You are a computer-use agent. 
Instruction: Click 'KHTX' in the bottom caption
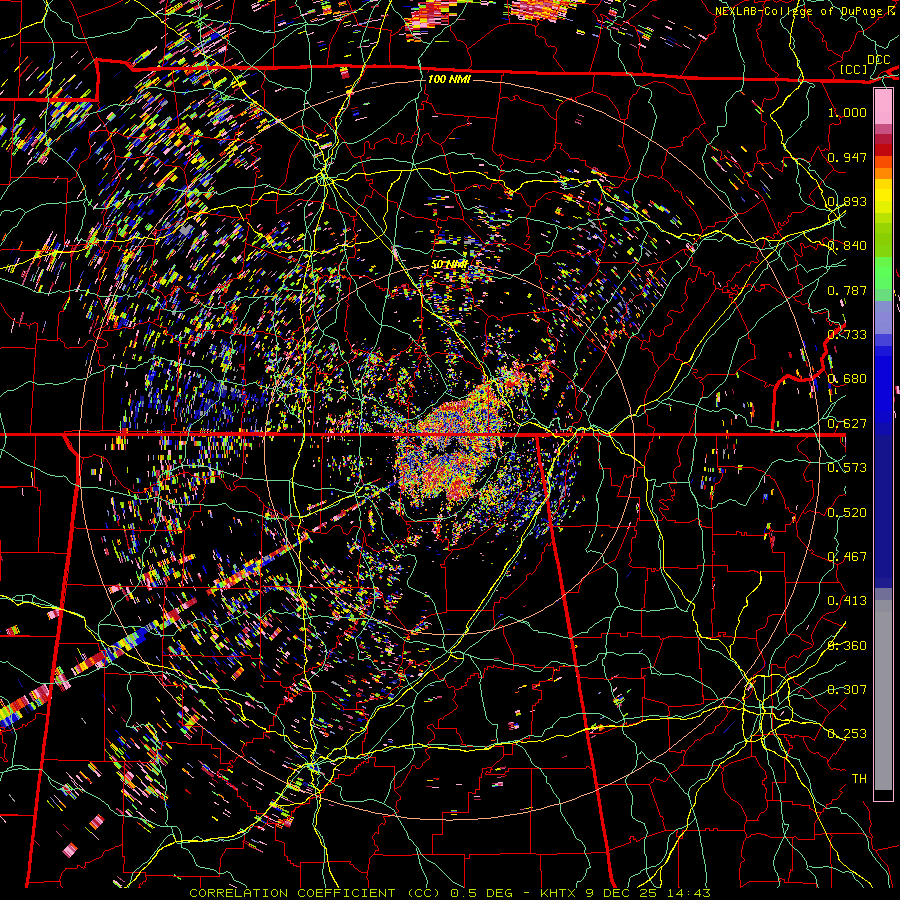pyautogui.click(x=557, y=893)
